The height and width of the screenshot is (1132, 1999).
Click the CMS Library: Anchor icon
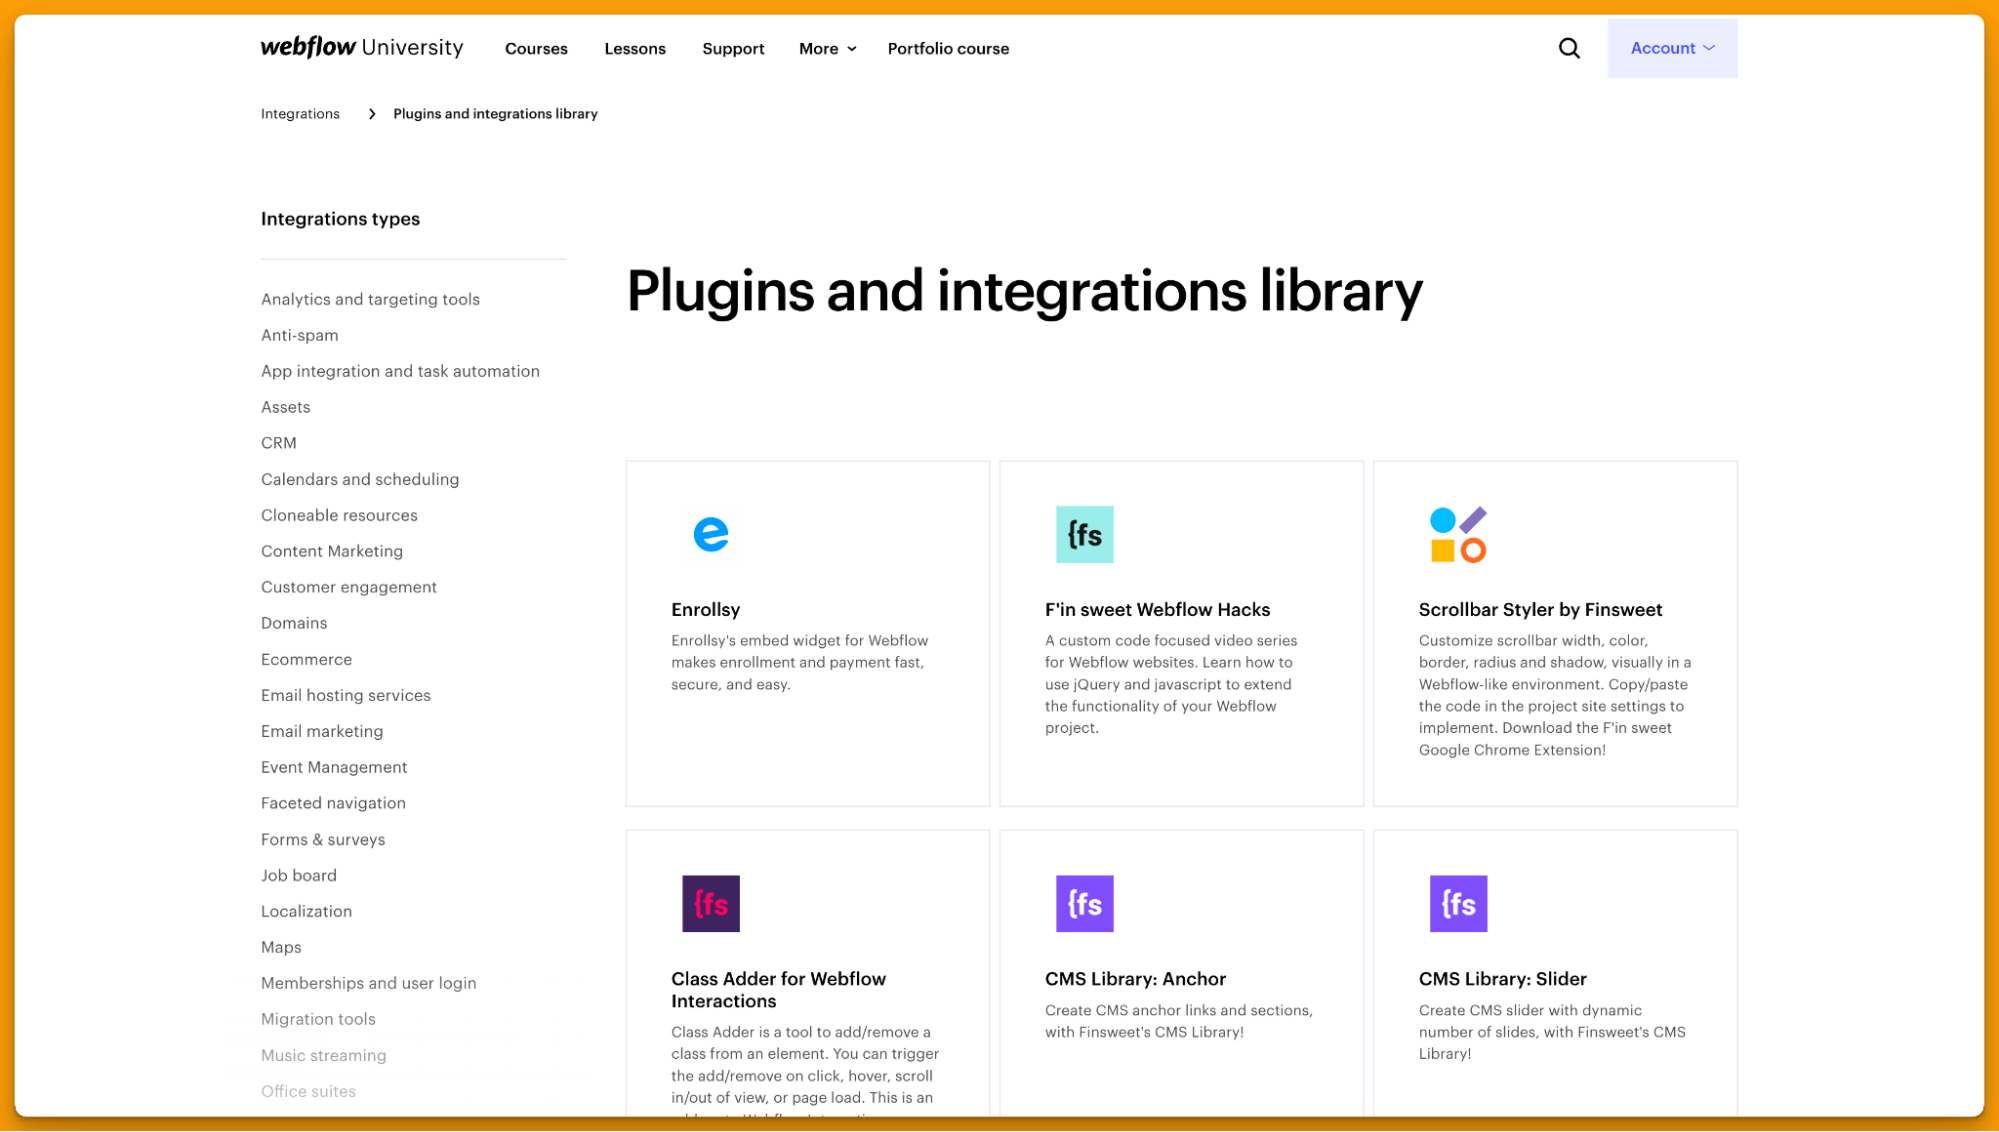tap(1085, 903)
